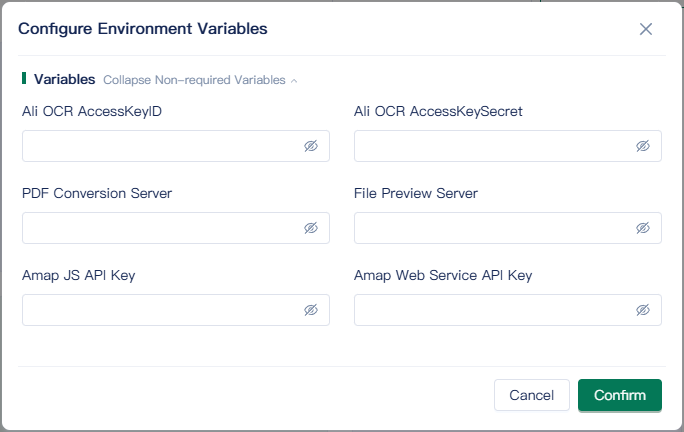Reveal the Ali OCR AccessKeySecret value
The width and height of the screenshot is (684, 432).
pos(643,146)
